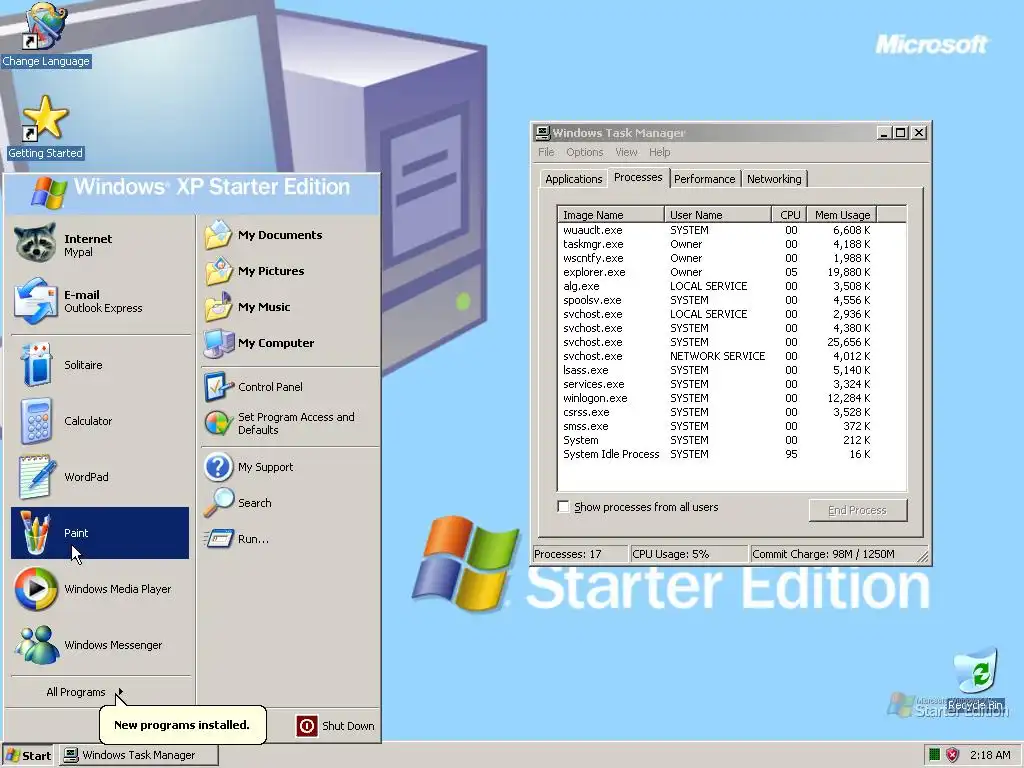The height and width of the screenshot is (768, 1024).
Task: Sort by Mem Usage column header
Action: click(x=842, y=214)
